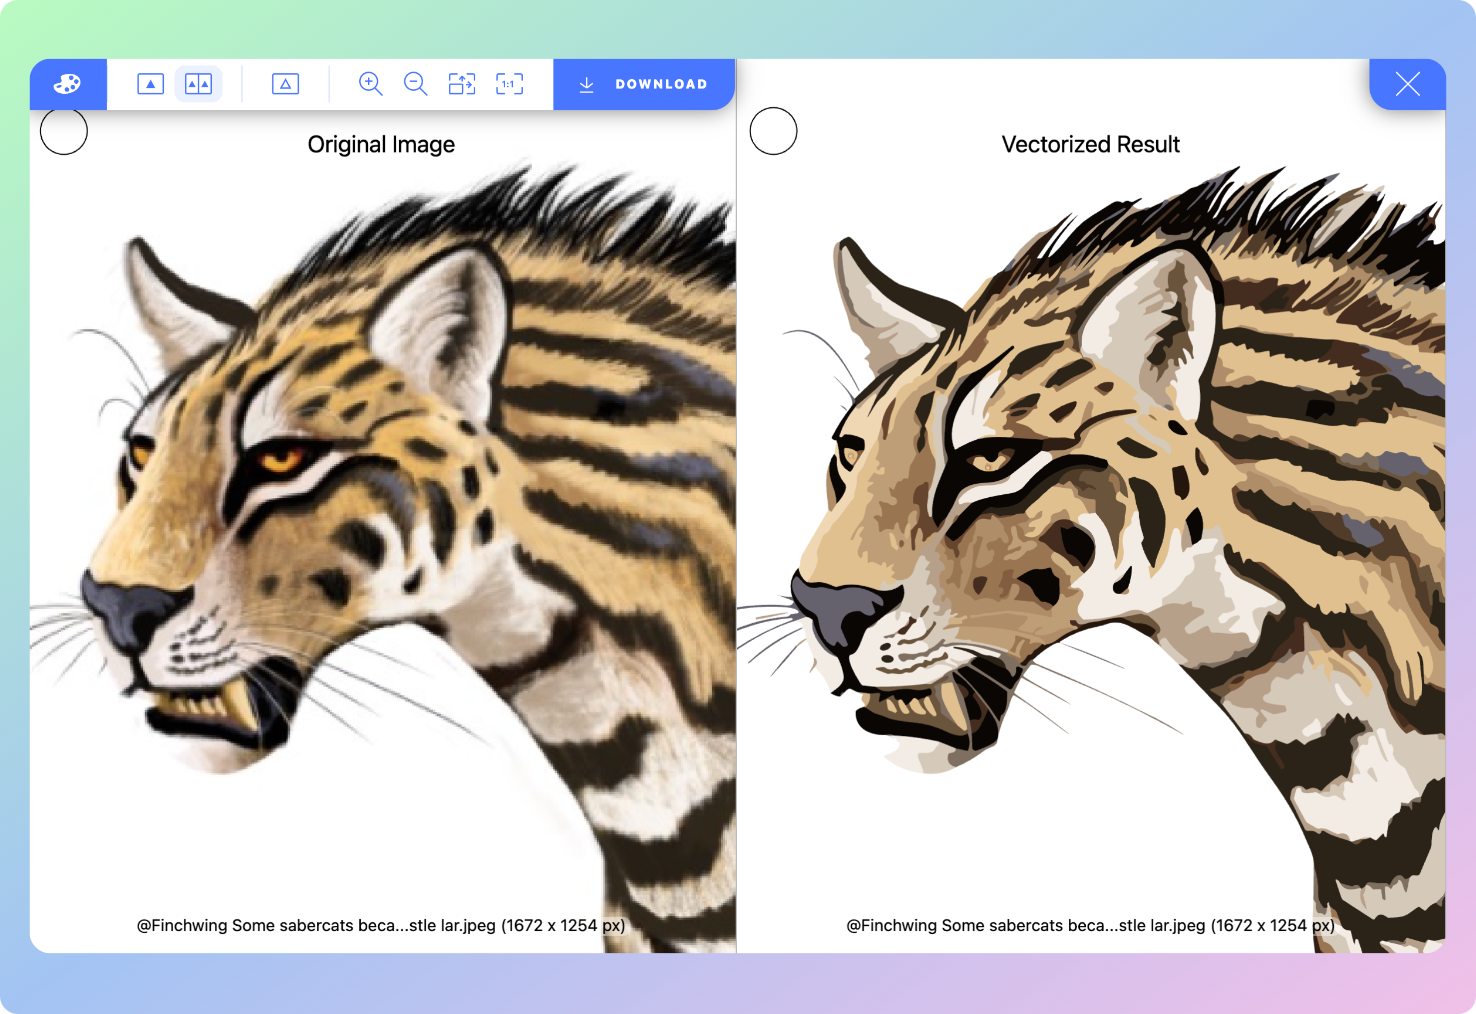The width and height of the screenshot is (1476, 1014).
Task: Open the color palette settings
Action: point(68,84)
